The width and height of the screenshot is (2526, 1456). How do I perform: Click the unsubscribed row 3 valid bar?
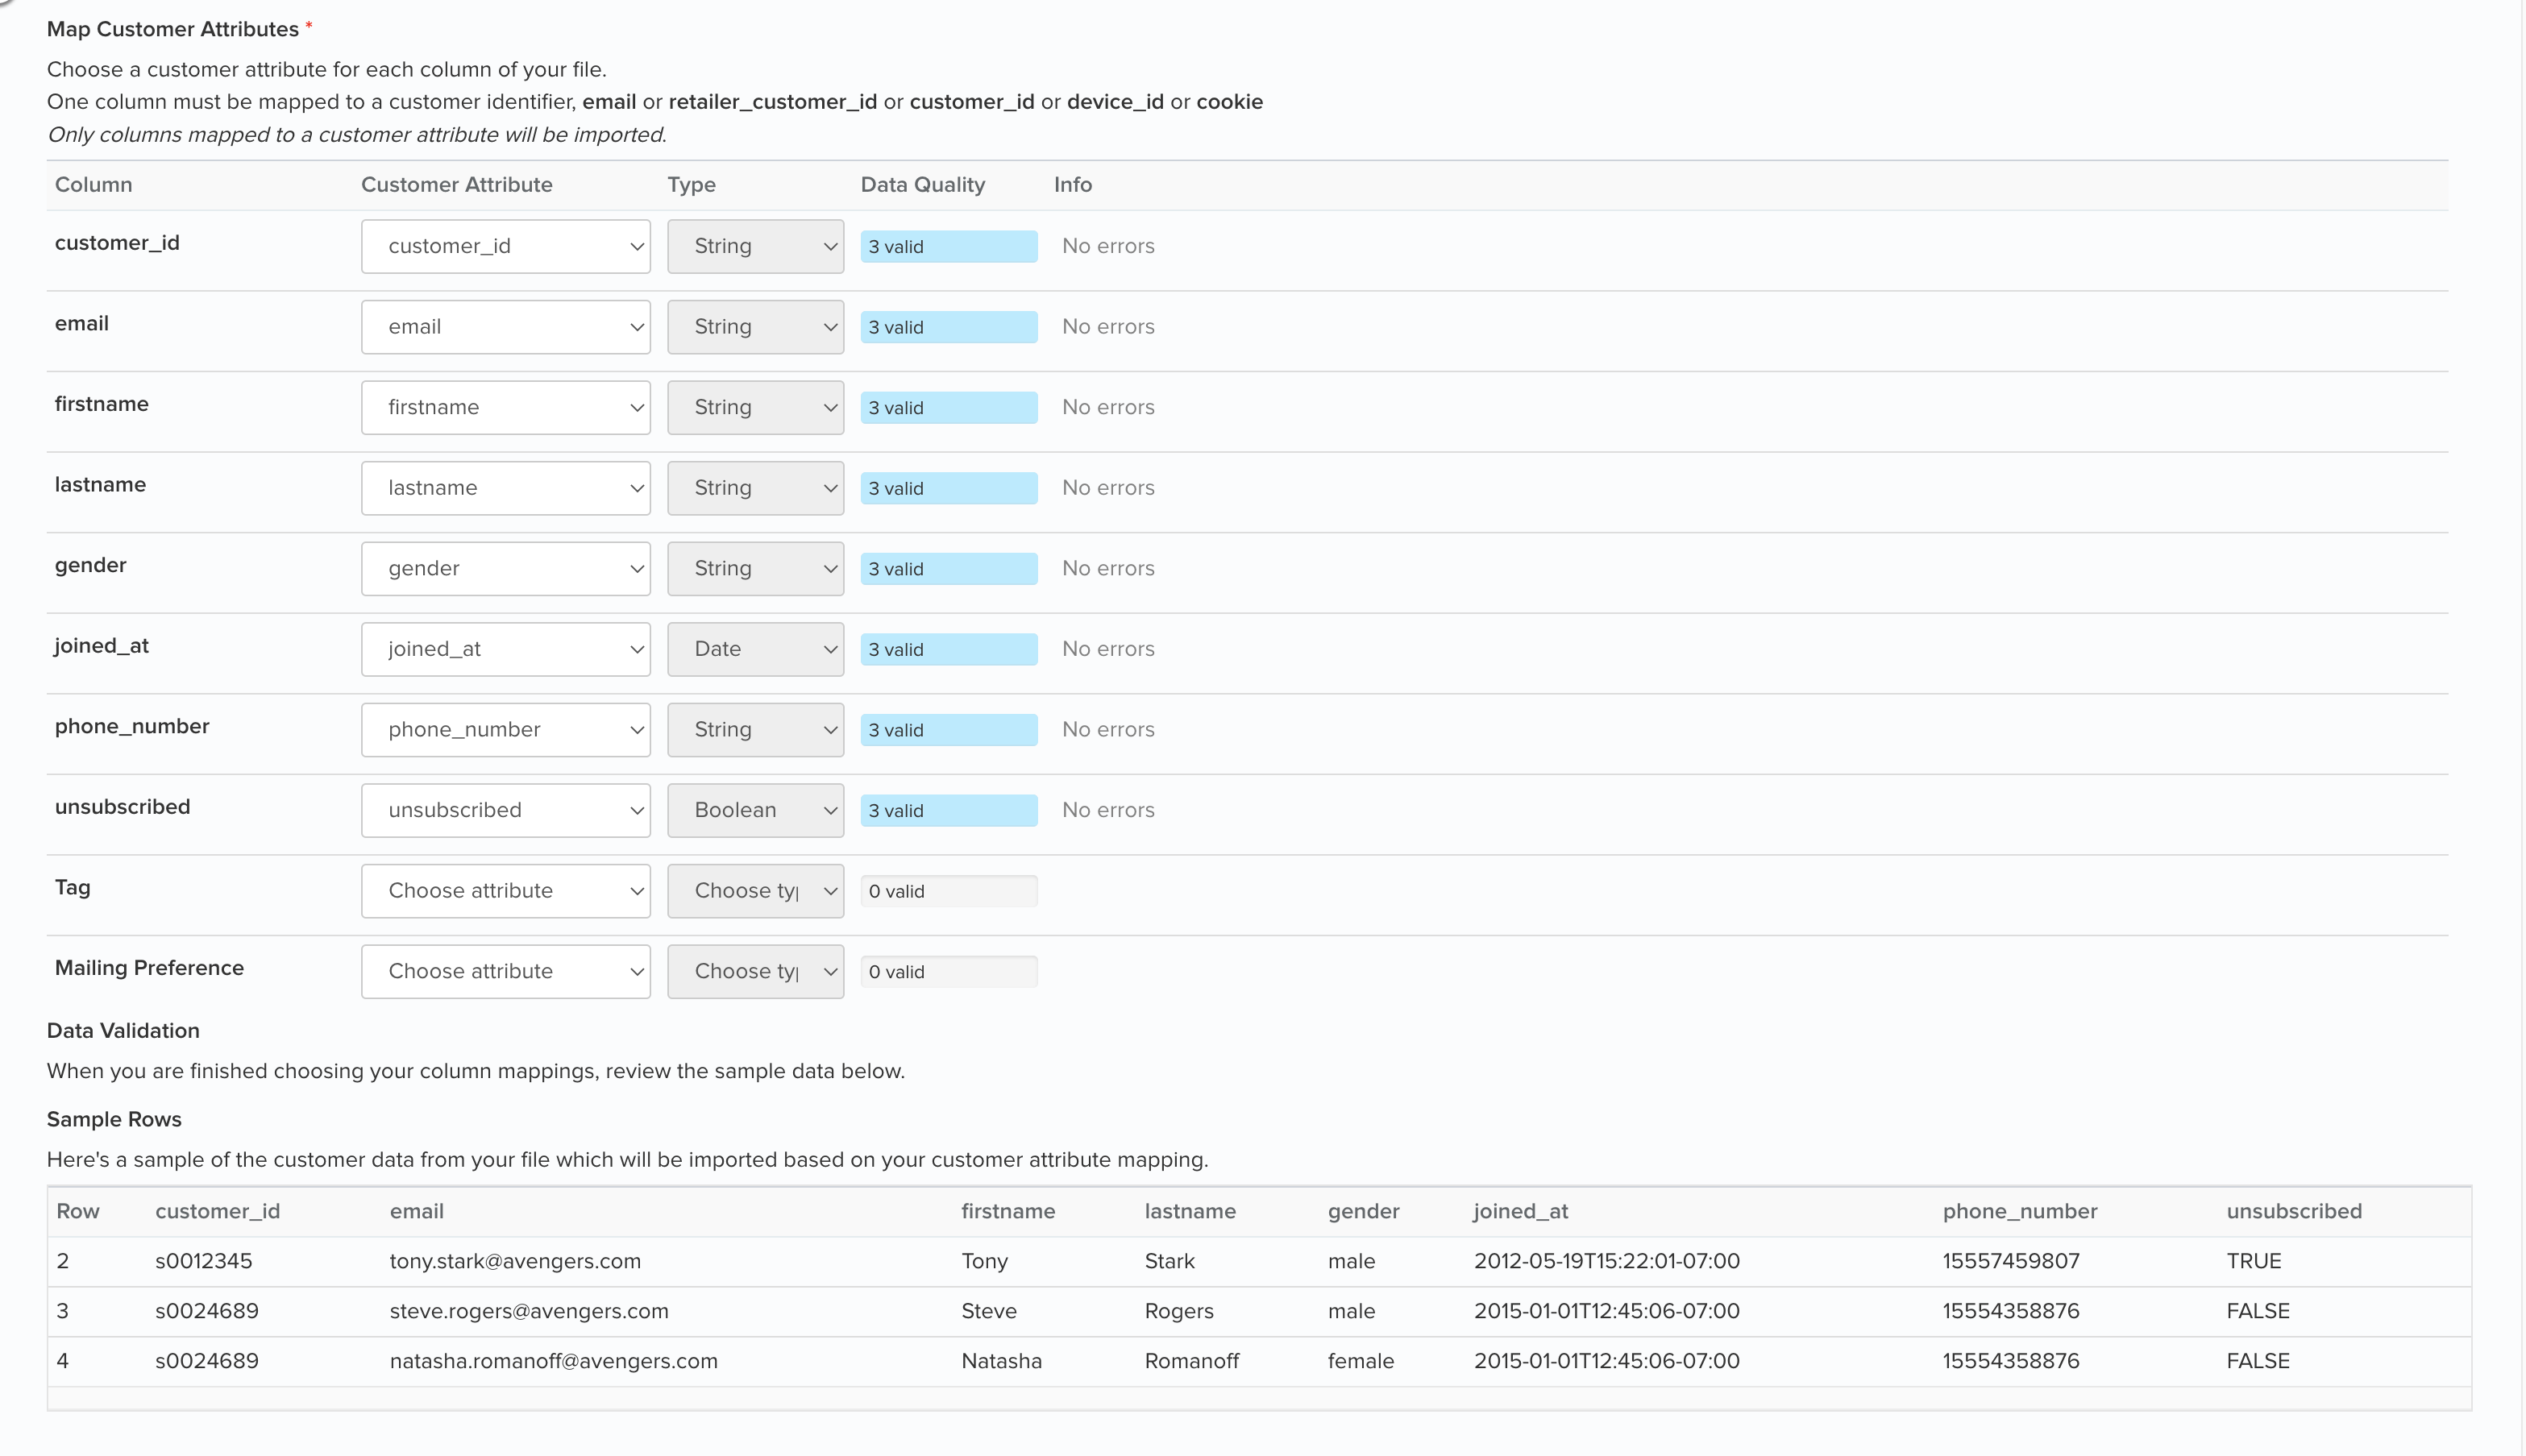(949, 811)
